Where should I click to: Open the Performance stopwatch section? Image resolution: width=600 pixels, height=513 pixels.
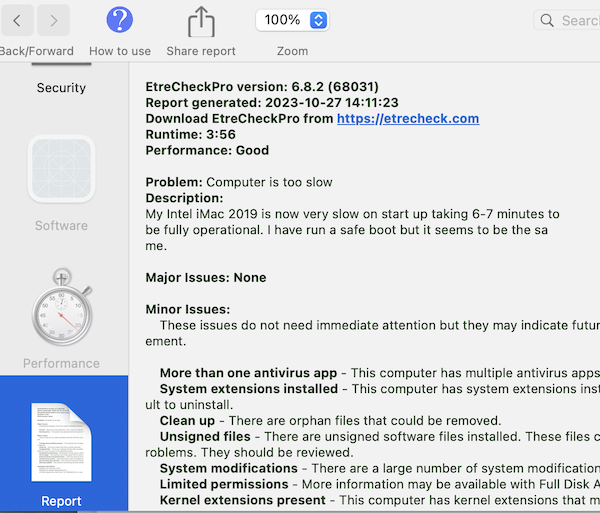(62, 306)
